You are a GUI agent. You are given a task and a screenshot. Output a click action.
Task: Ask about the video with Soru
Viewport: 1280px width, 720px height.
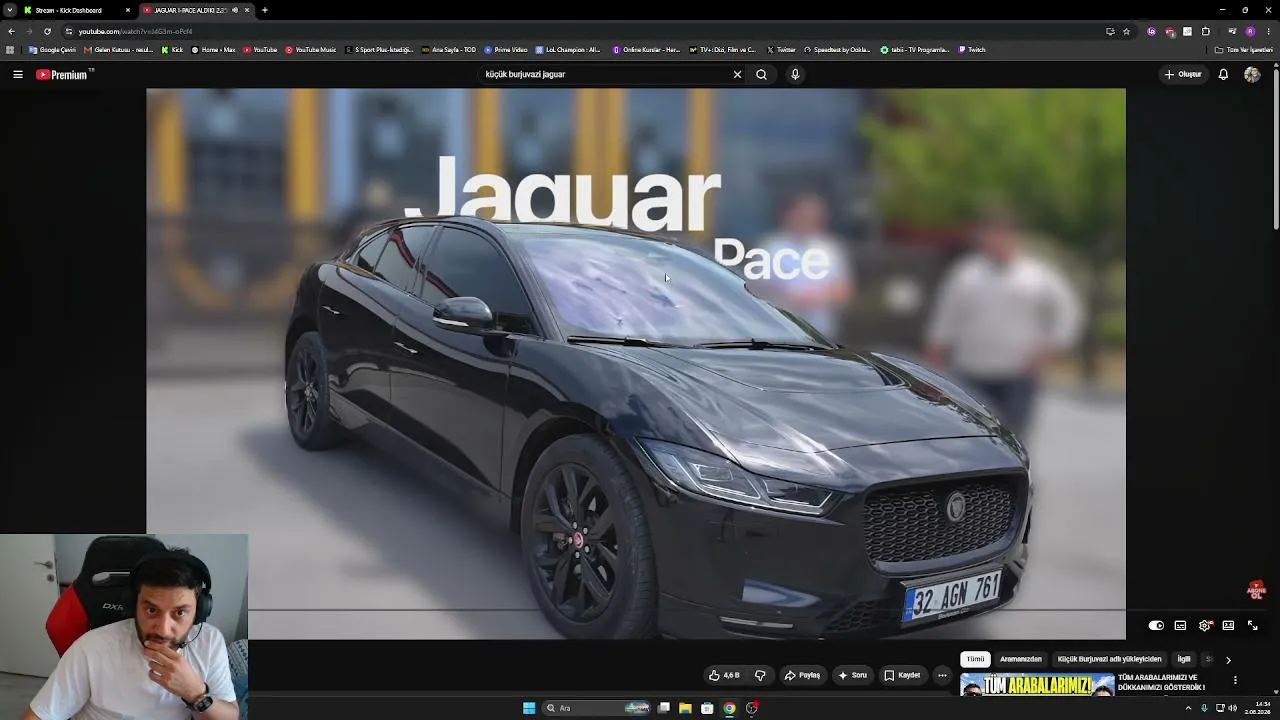pyautogui.click(x=853, y=675)
